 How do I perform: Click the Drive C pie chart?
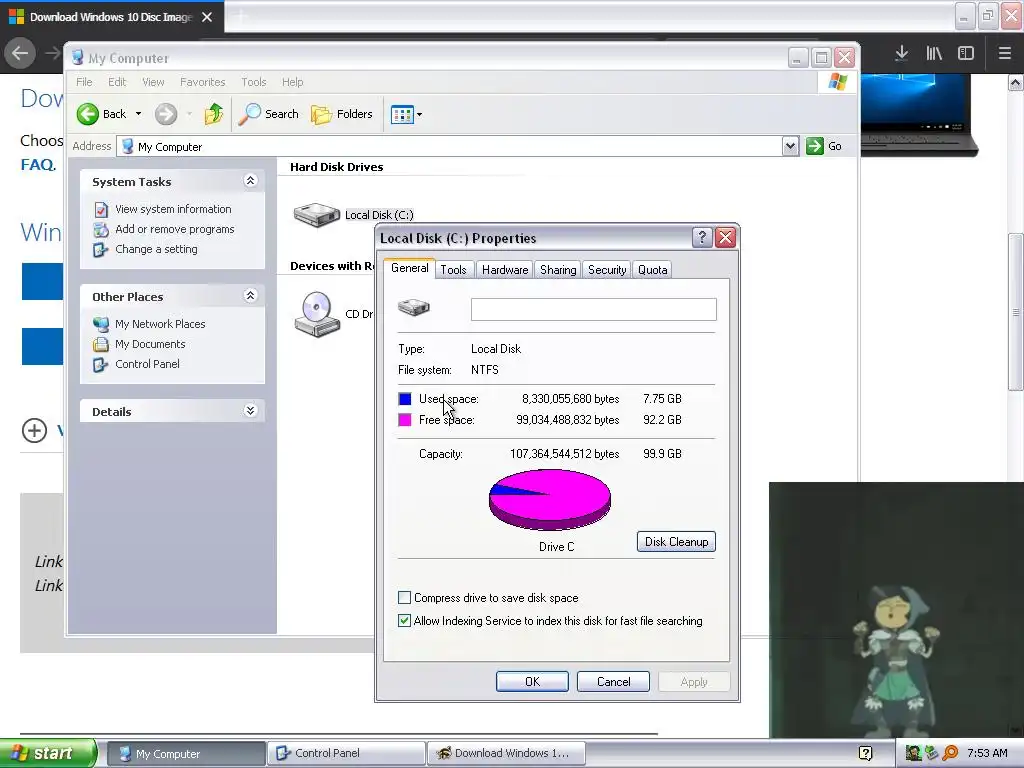[550, 500]
